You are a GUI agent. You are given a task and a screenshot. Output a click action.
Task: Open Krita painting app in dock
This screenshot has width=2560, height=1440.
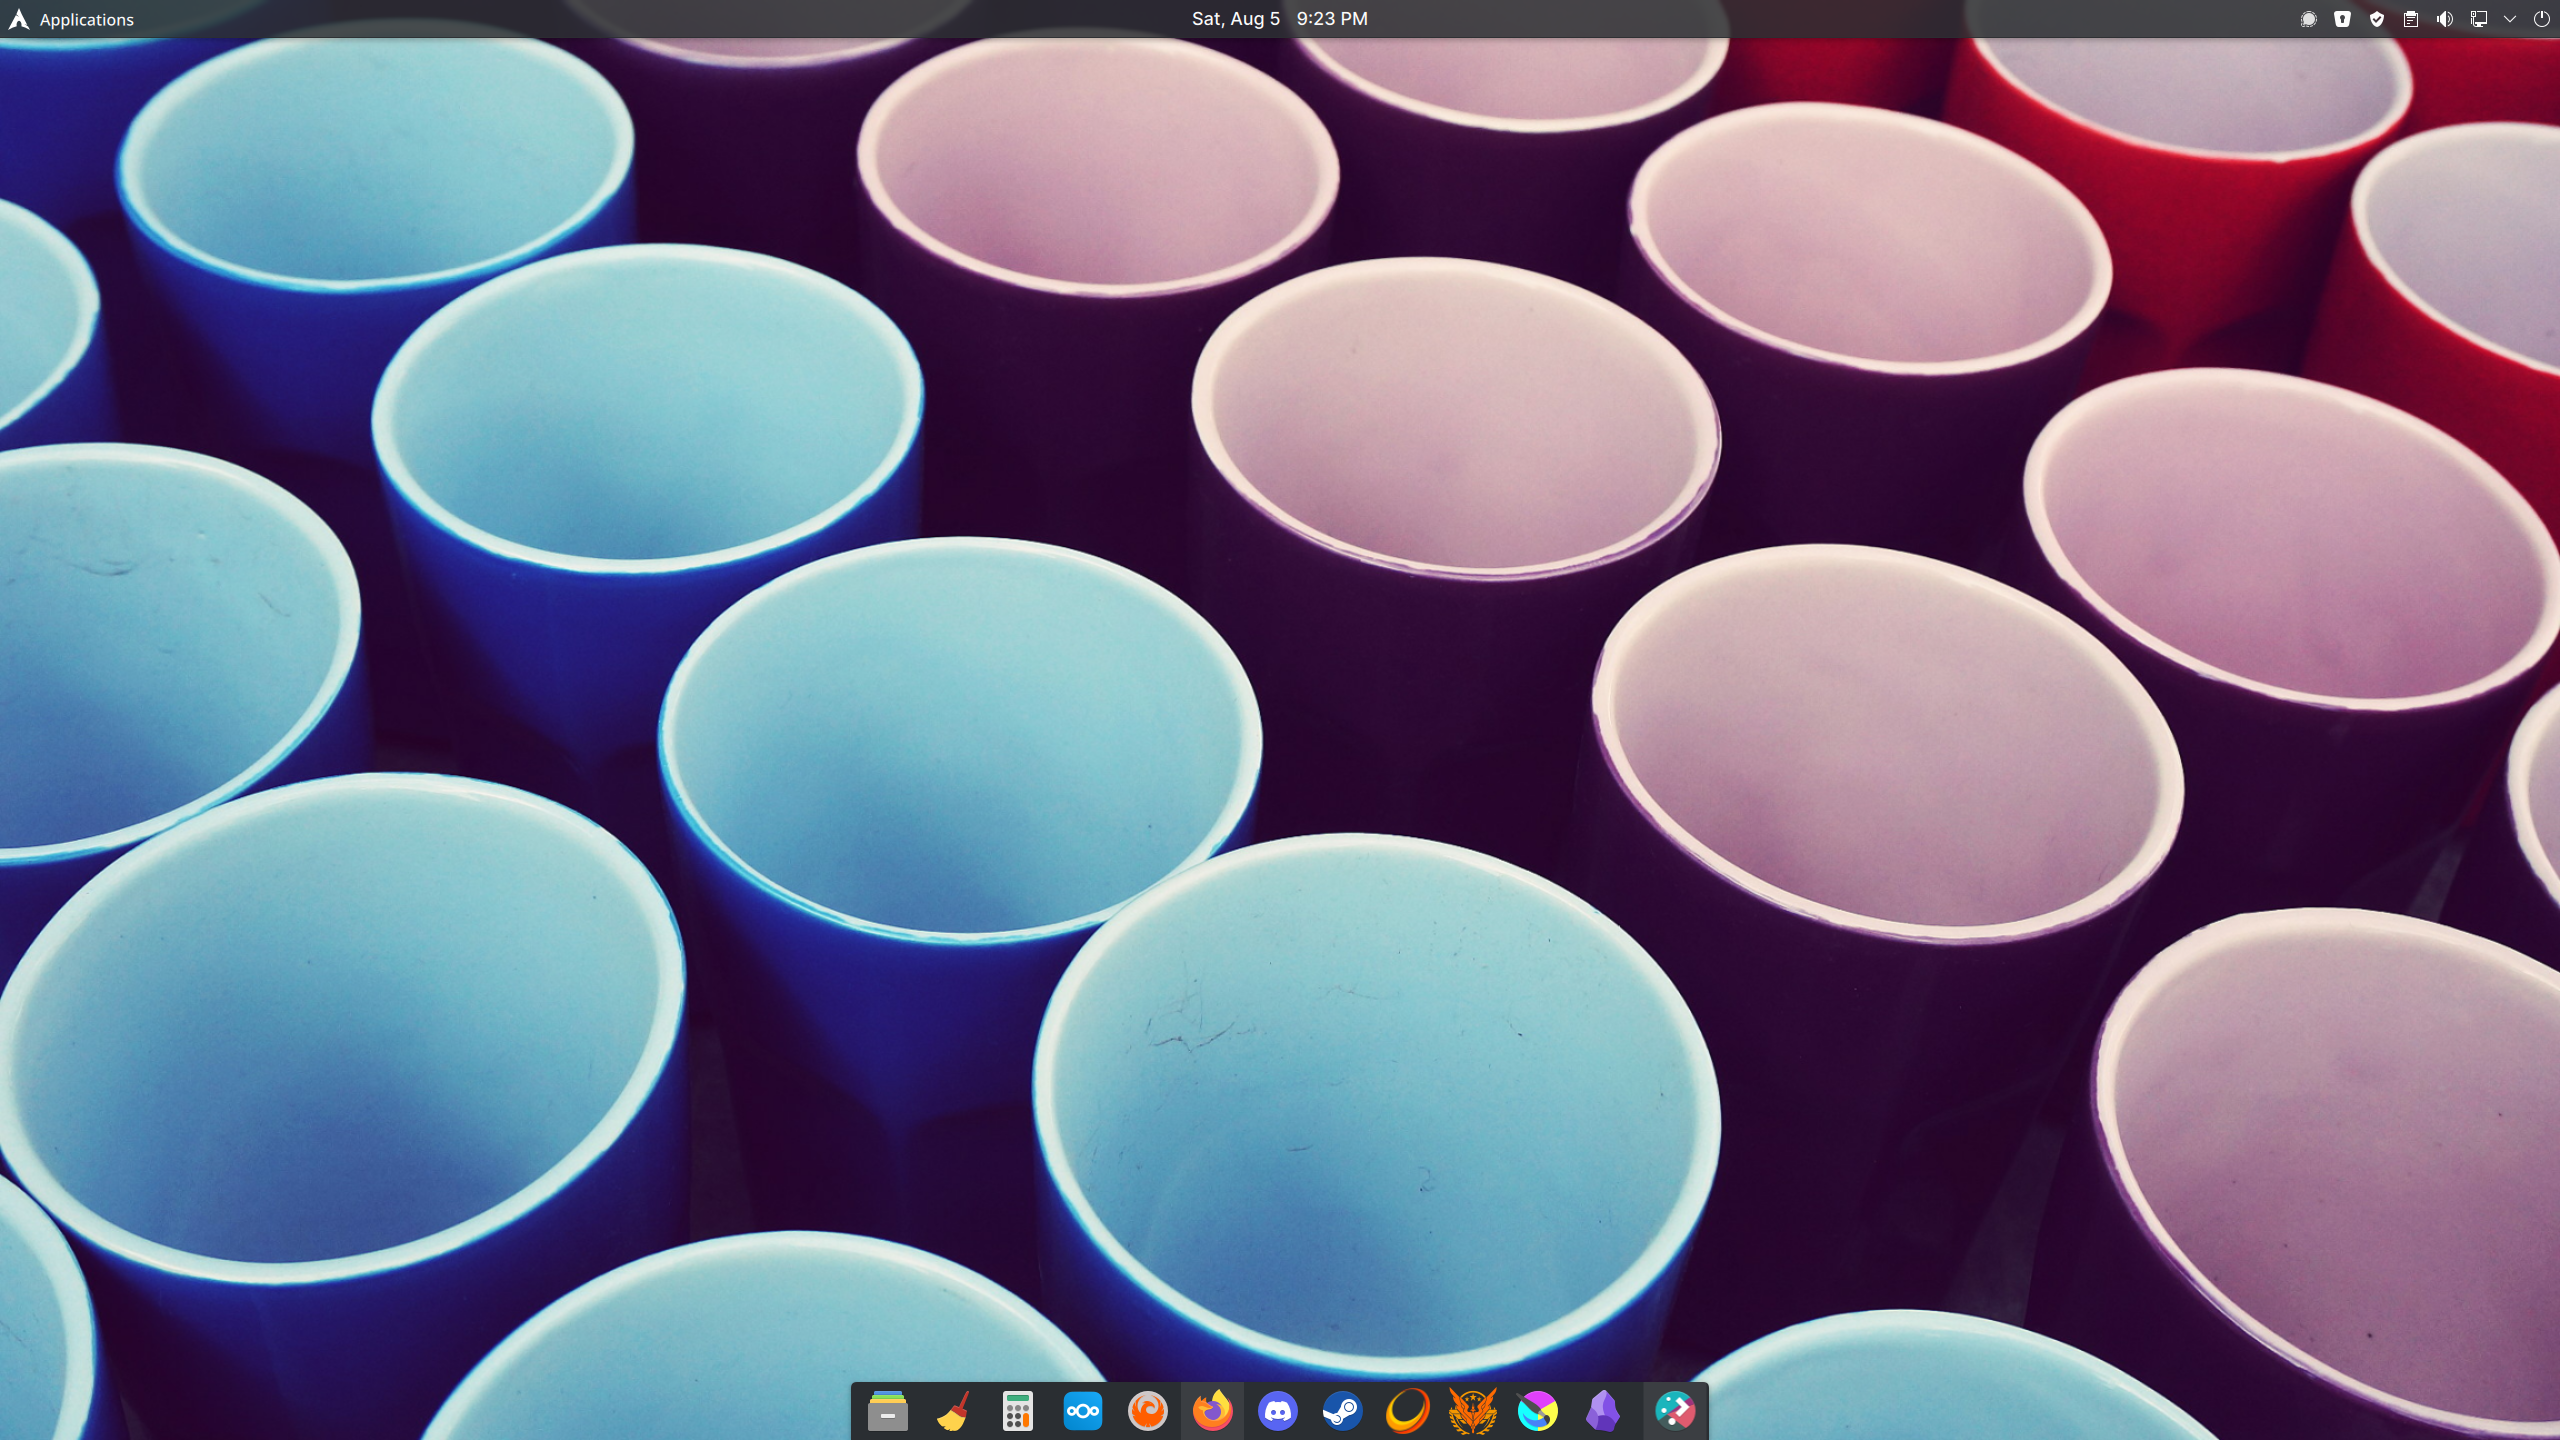(1537, 1411)
